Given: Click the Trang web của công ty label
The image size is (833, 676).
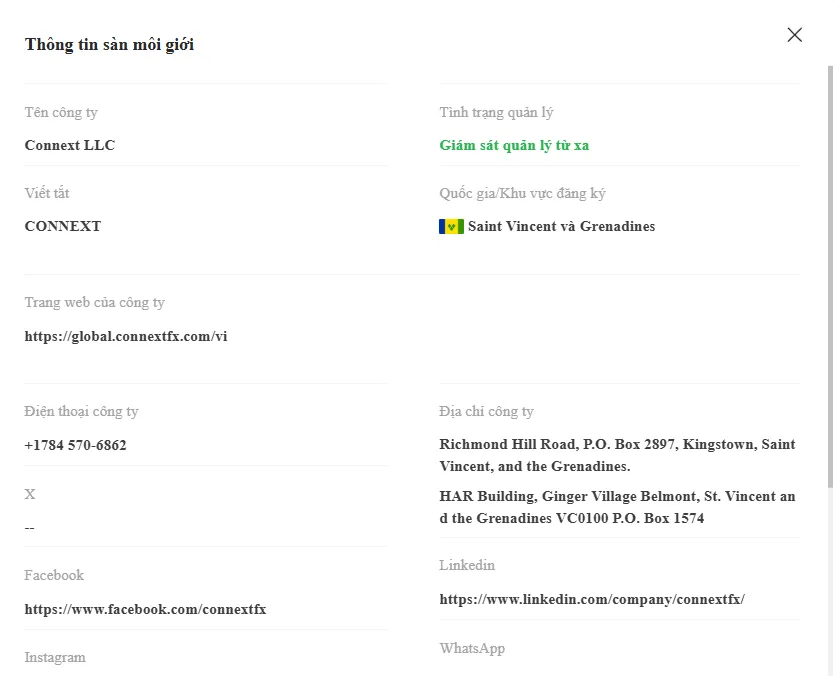Looking at the screenshot, I should (95, 302).
